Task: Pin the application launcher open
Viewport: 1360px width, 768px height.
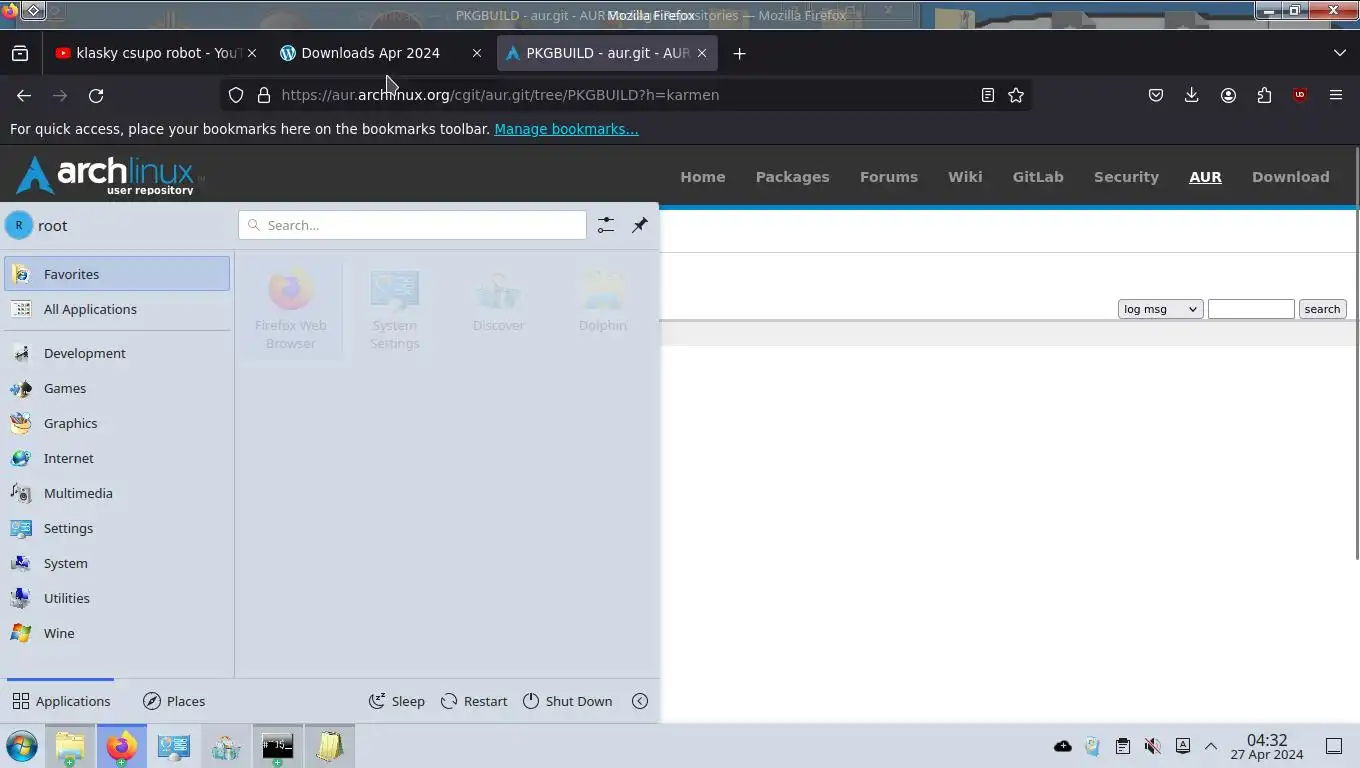Action: click(640, 225)
